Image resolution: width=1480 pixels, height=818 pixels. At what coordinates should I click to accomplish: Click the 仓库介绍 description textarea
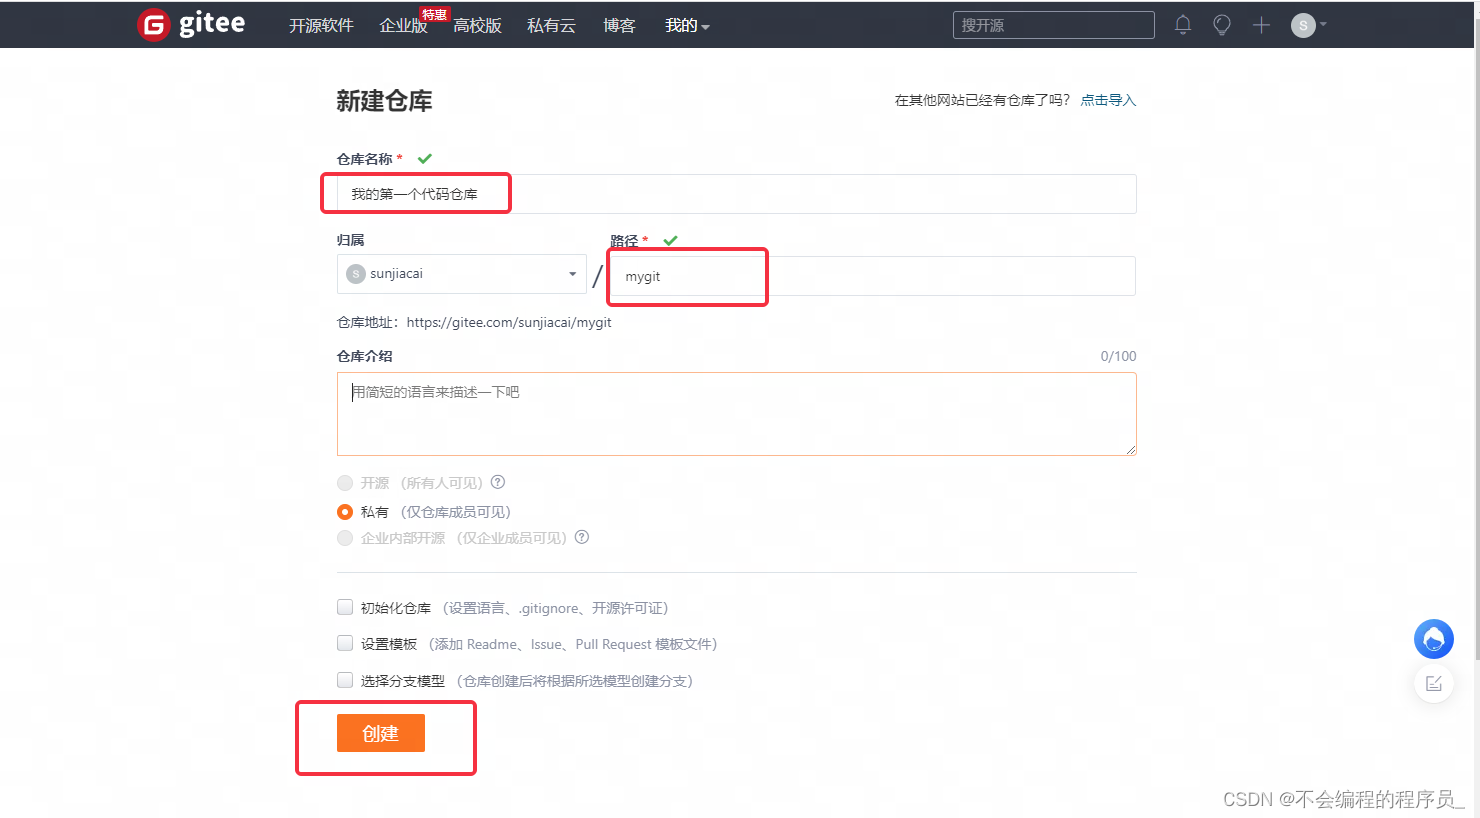737,414
